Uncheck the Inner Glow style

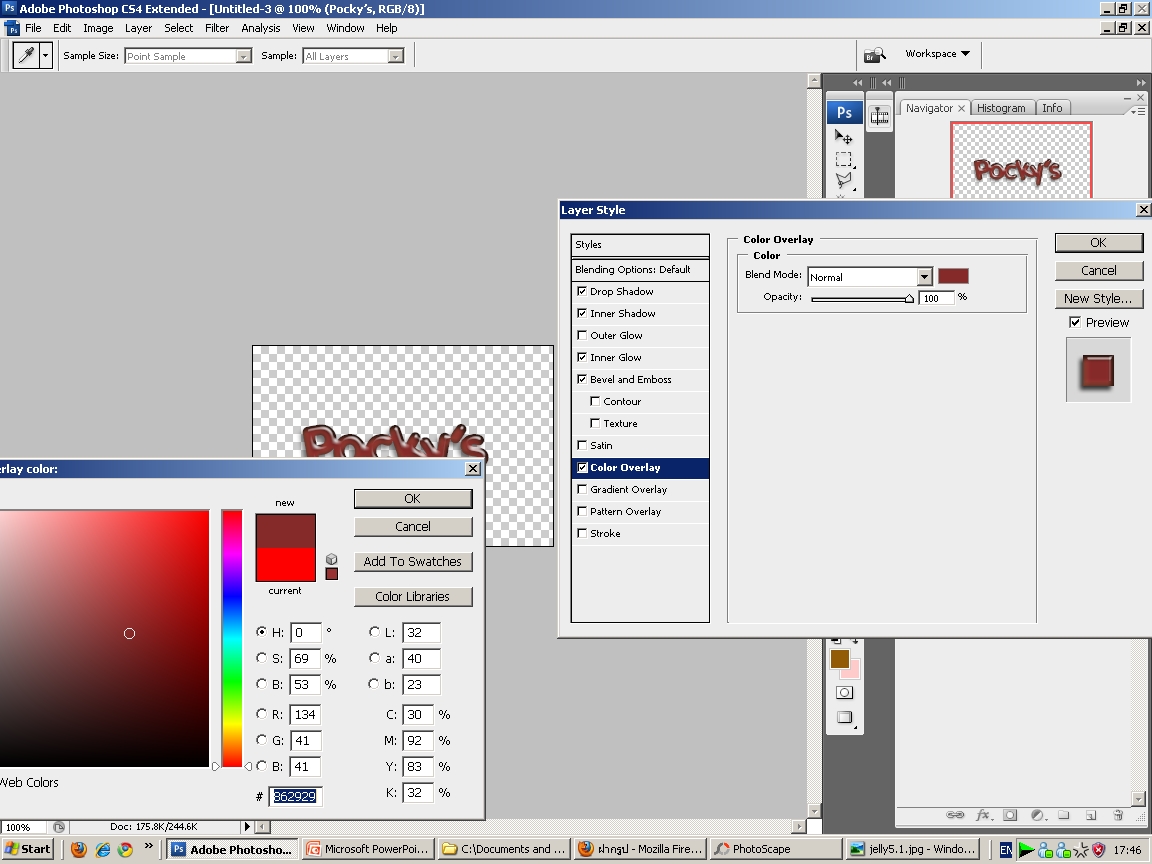582,357
